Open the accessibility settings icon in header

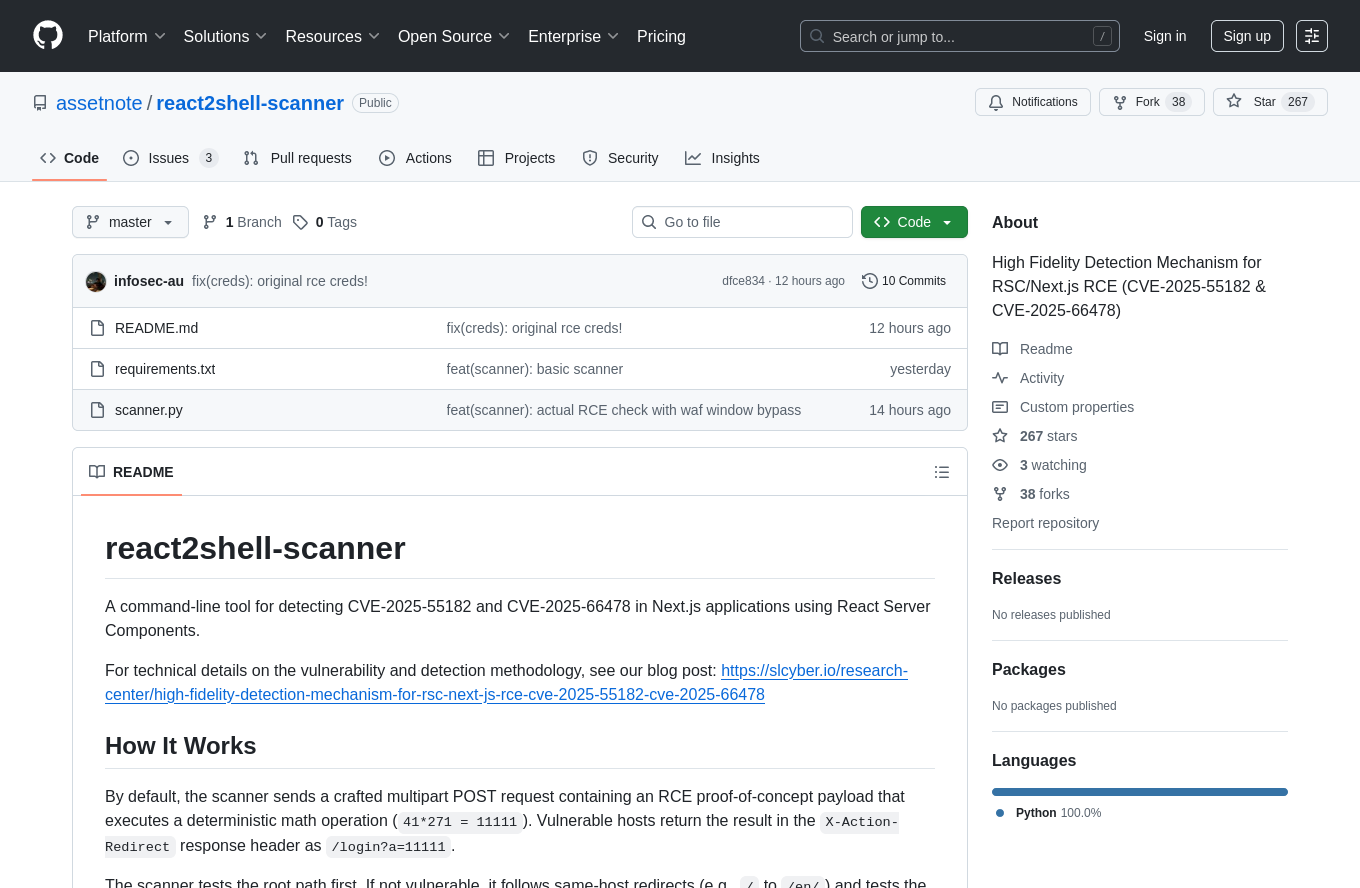(x=1312, y=36)
